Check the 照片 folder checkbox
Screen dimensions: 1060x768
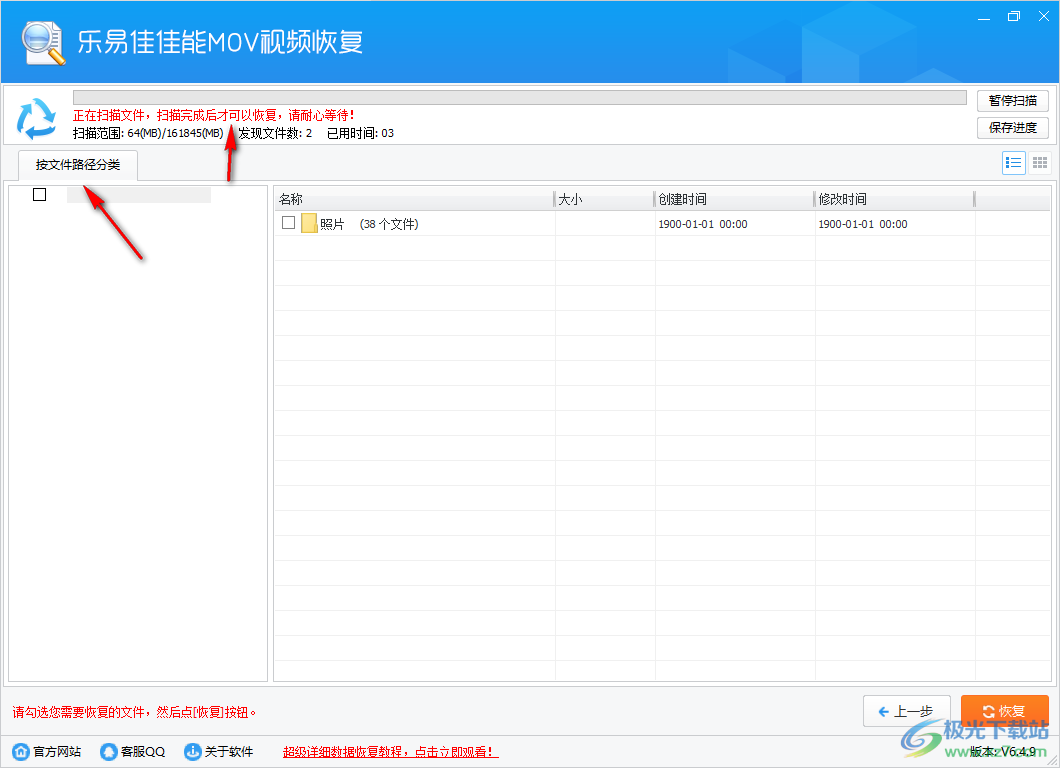click(x=288, y=222)
